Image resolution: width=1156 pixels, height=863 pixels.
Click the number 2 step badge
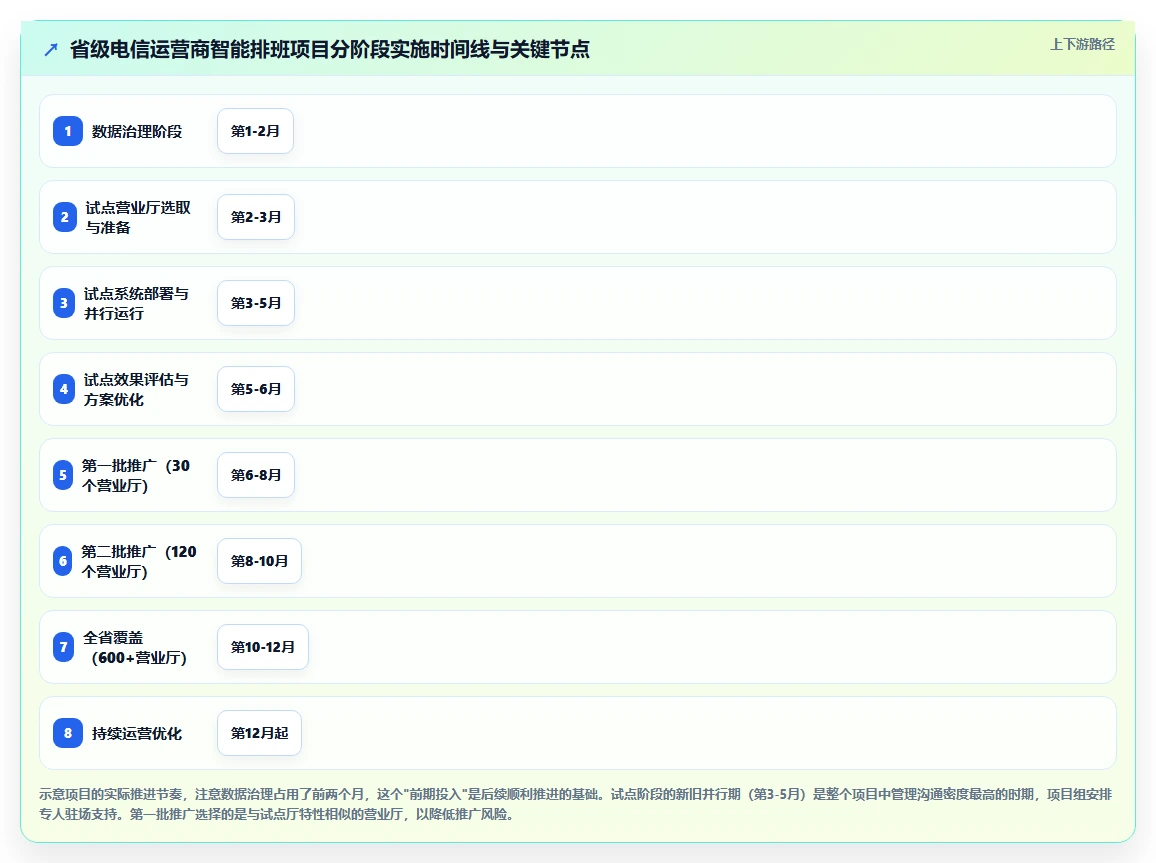[65, 217]
